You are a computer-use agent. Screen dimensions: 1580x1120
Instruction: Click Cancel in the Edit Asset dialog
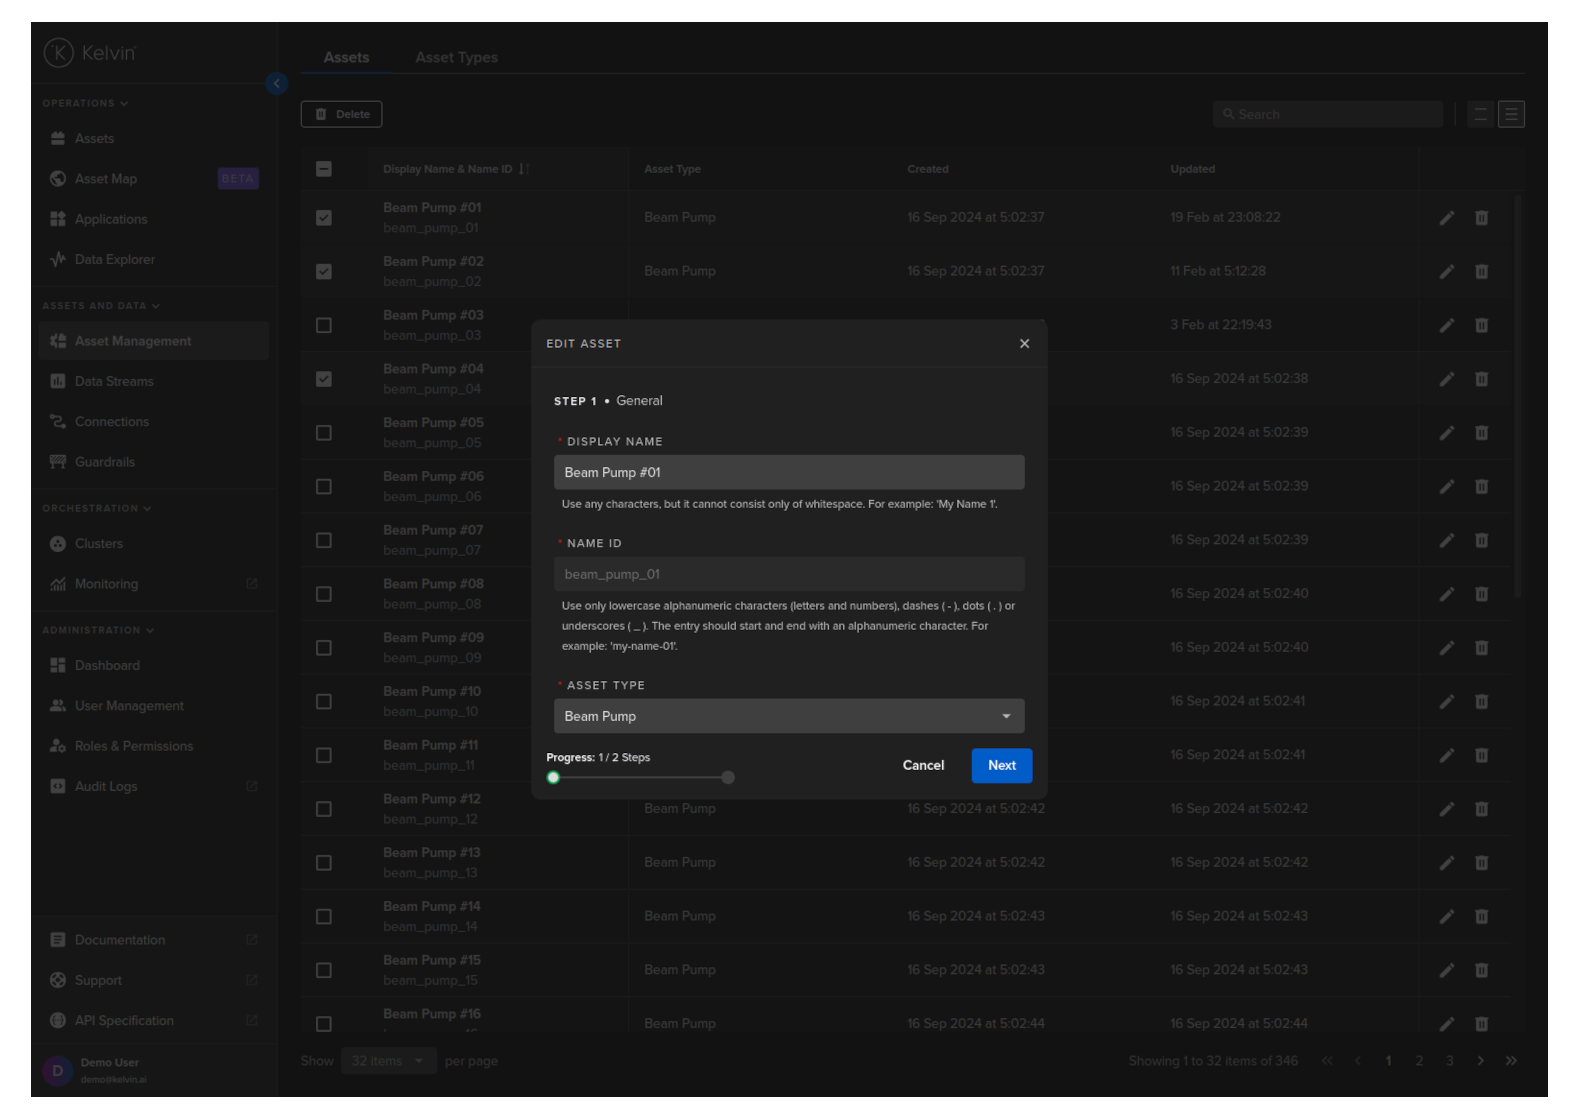point(923,766)
